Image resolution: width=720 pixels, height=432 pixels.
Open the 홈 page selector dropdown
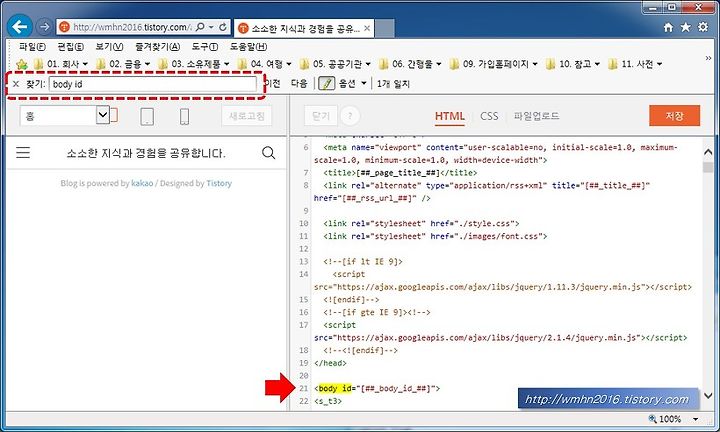[x=103, y=115]
